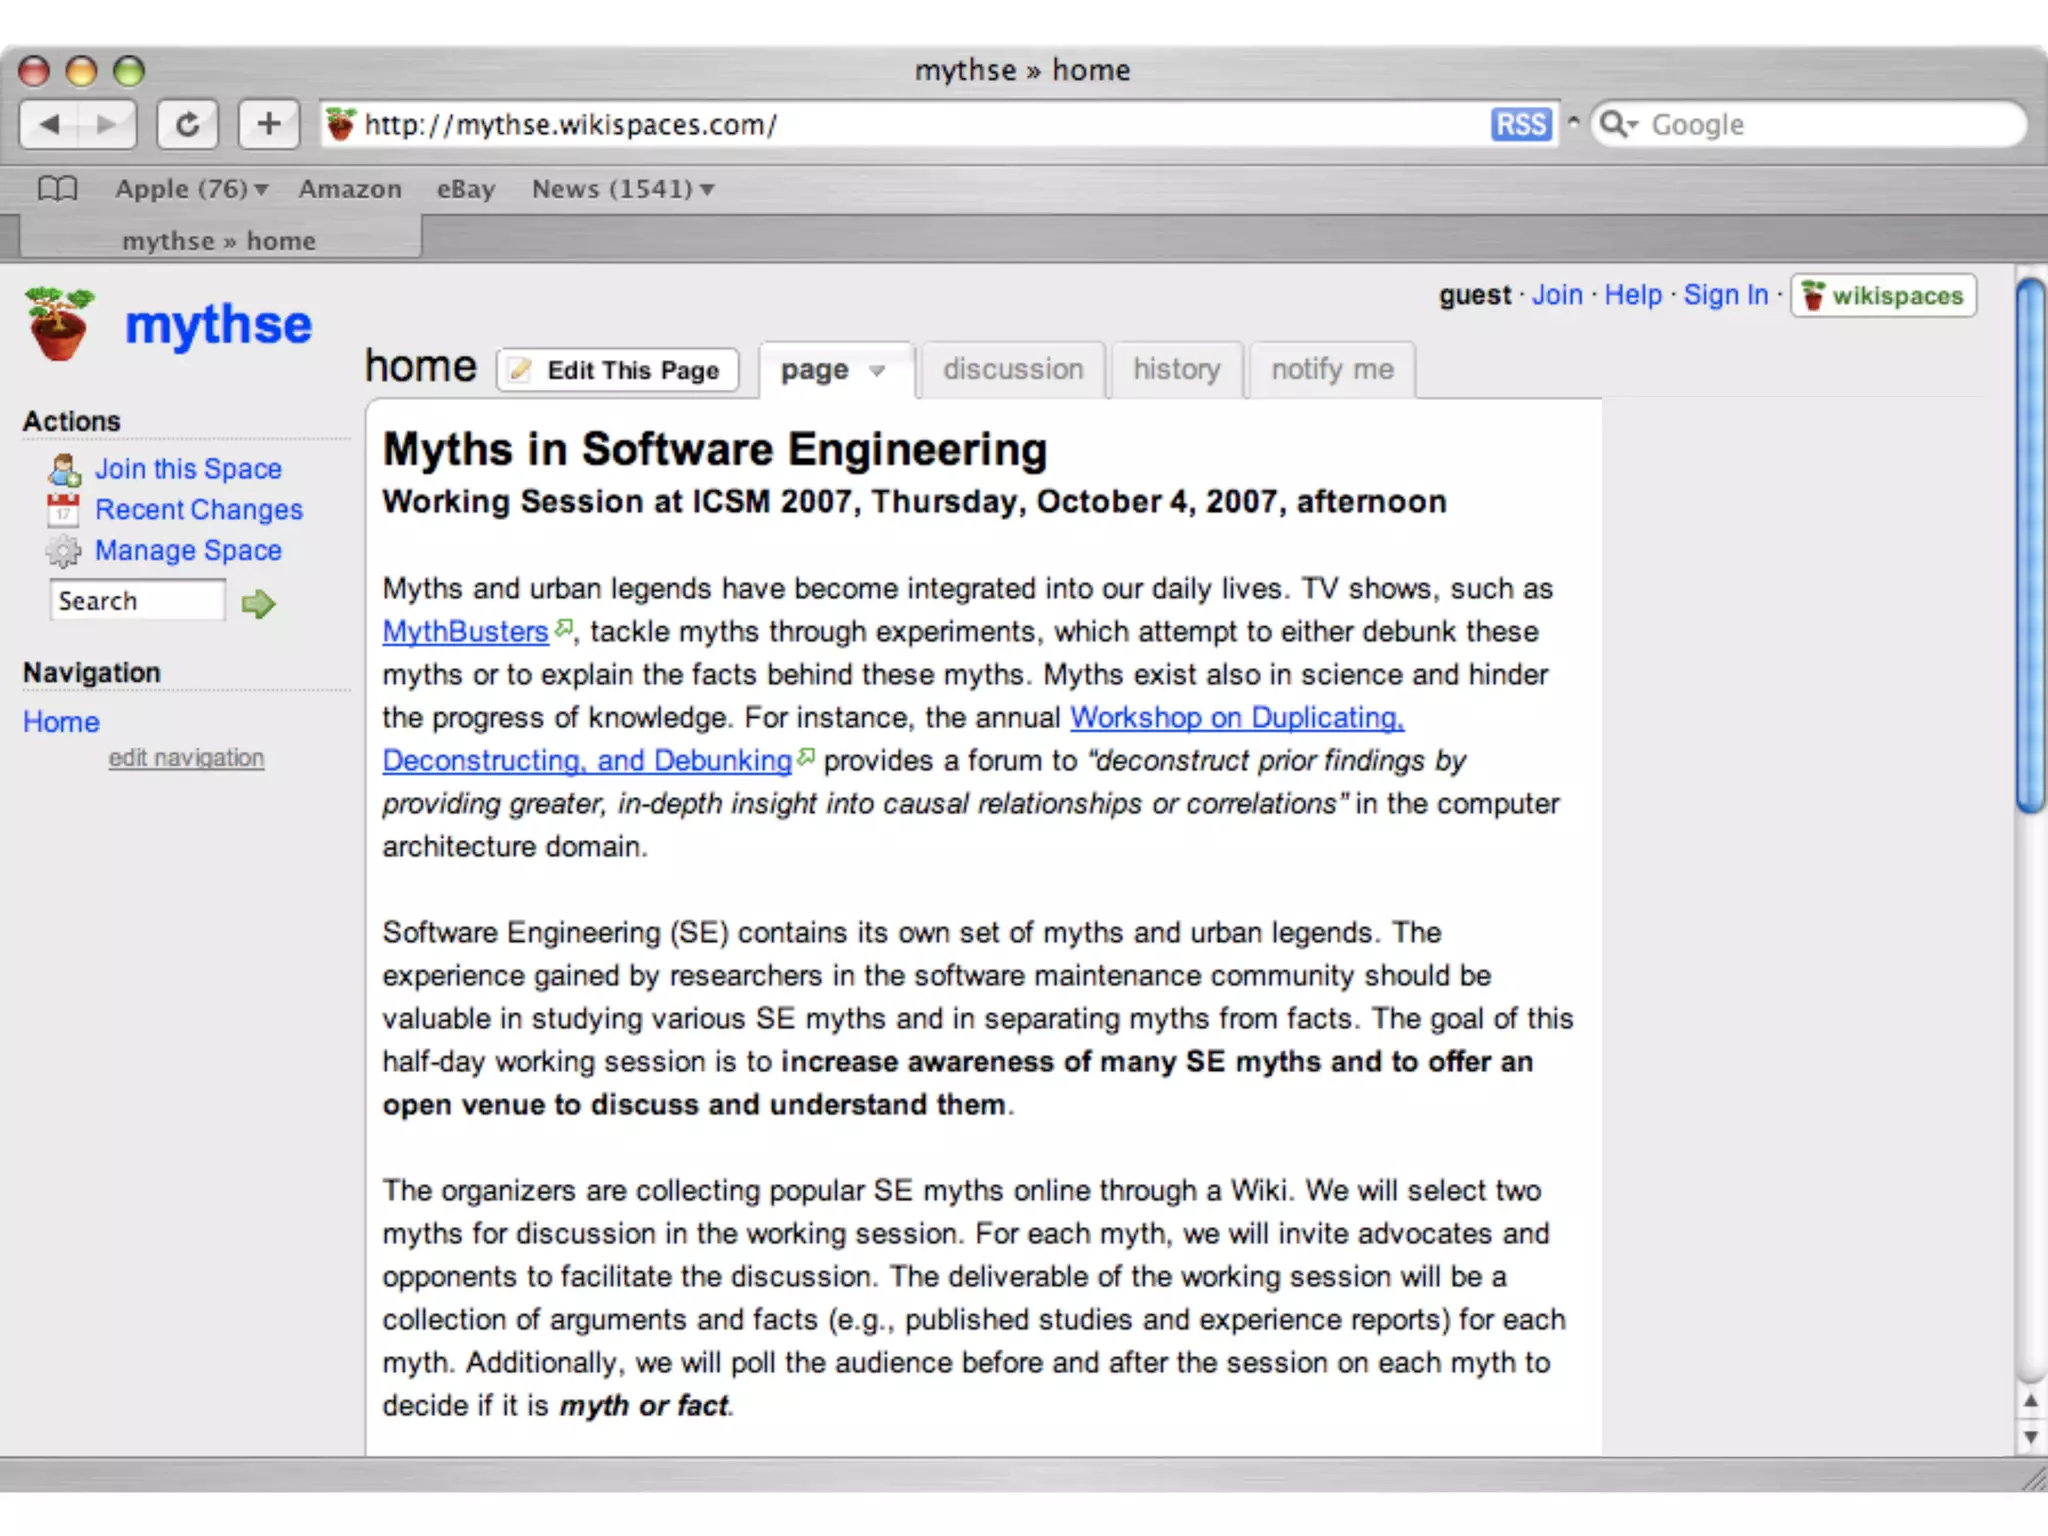The height and width of the screenshot is (1536, 2048).
Task: Click the Sign In link
Action: [x=1725, y=295]
